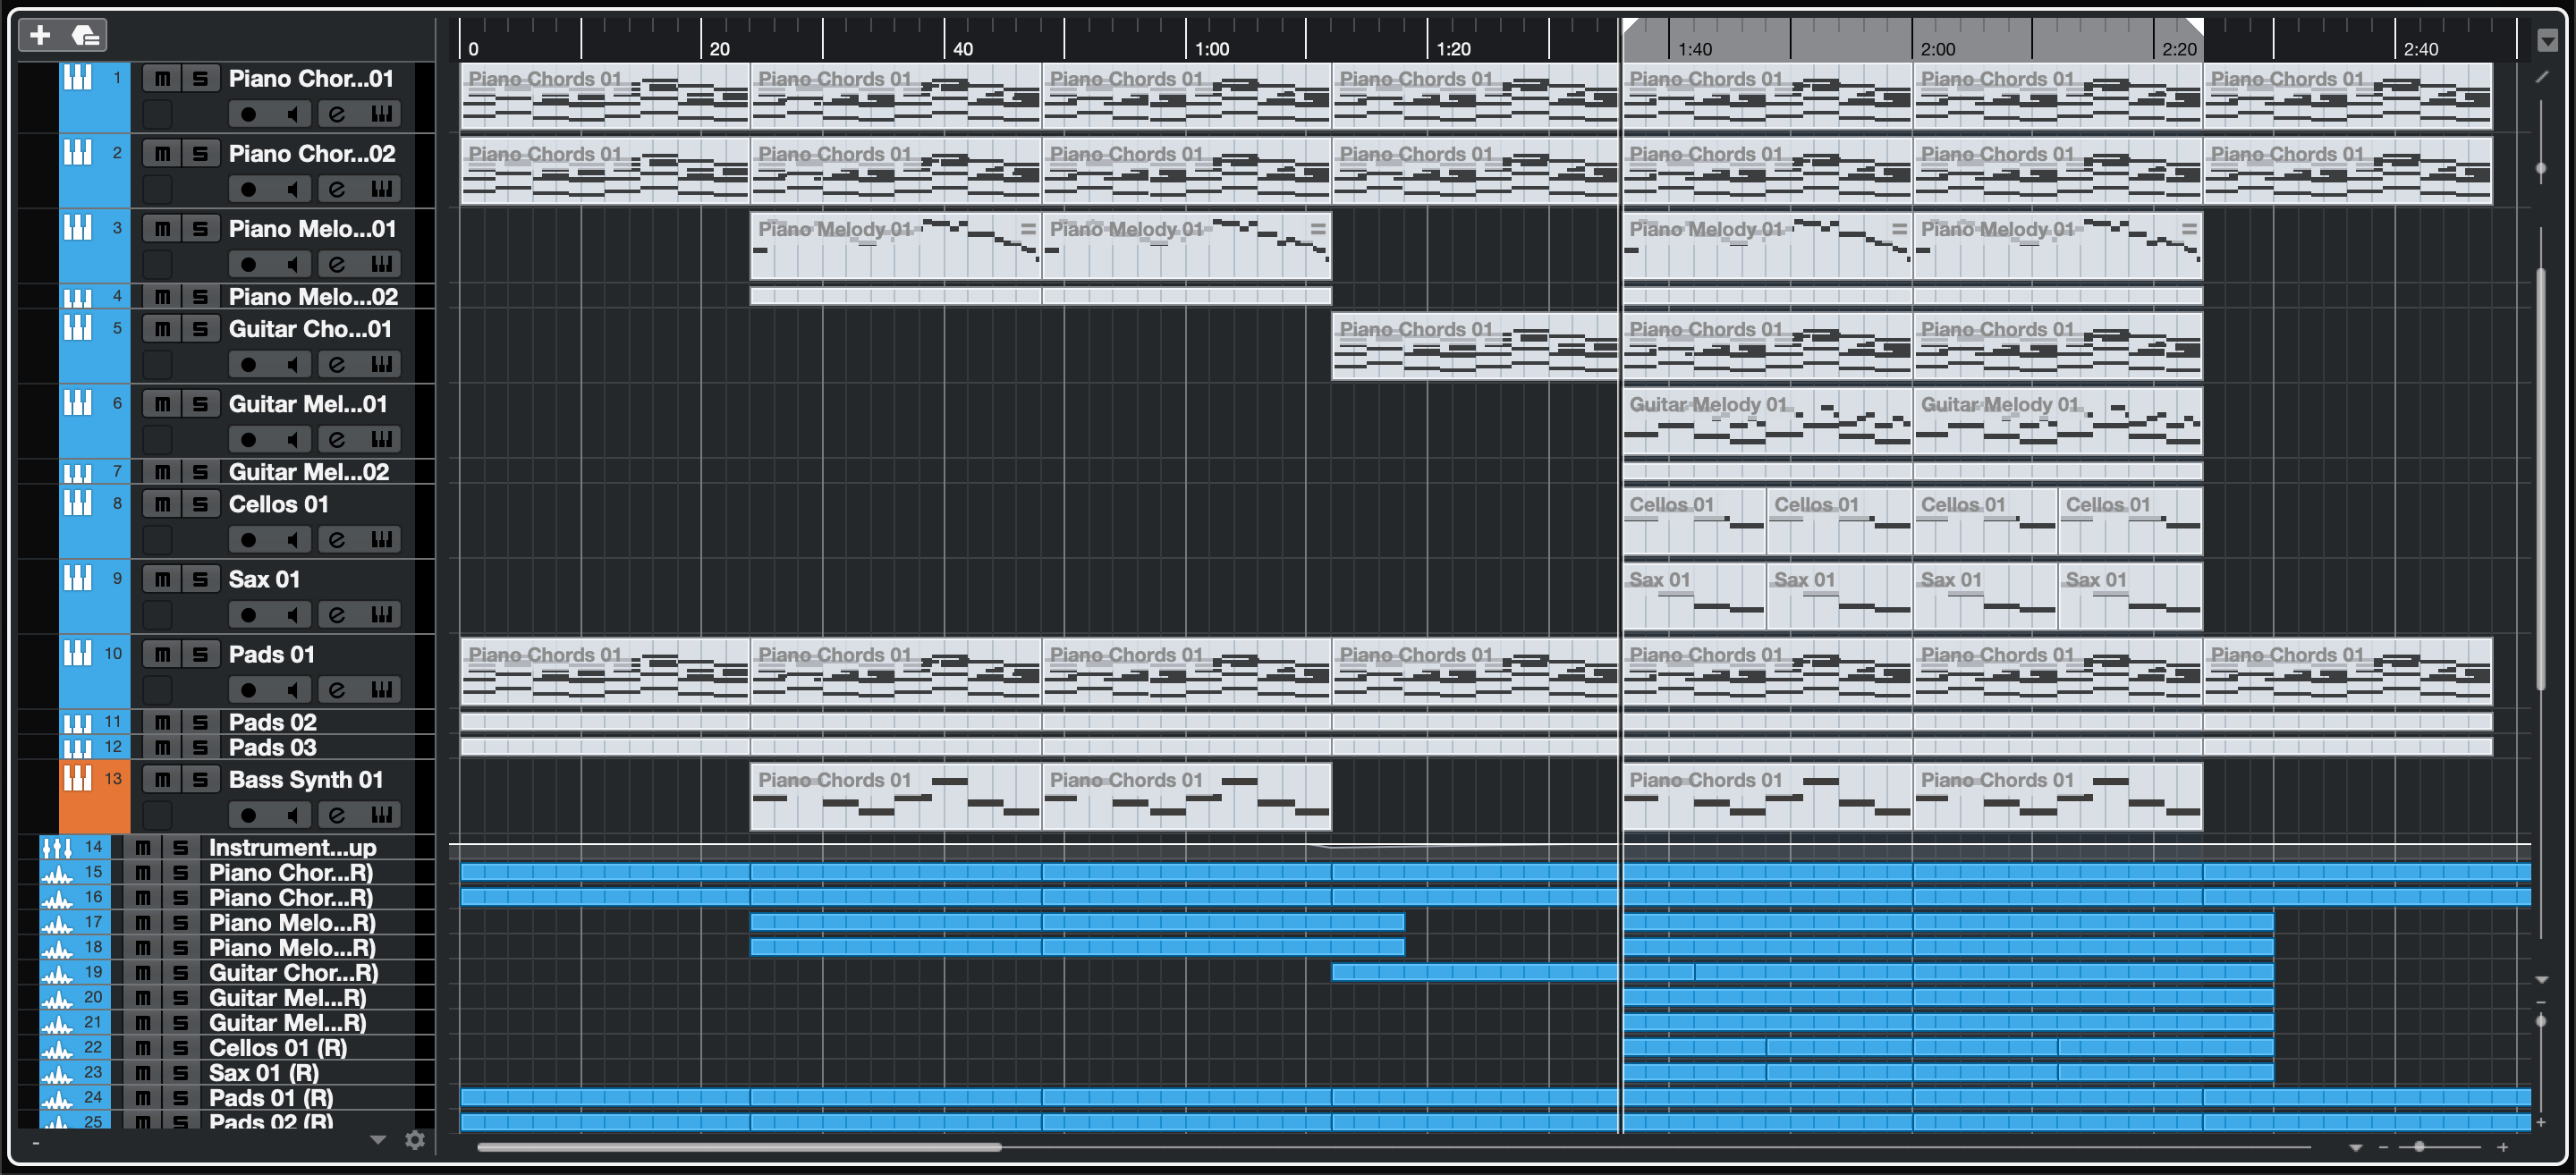Click the horizontal zoom-in plus button
The image size is (2576, 1175).
coord(2503,1148)
